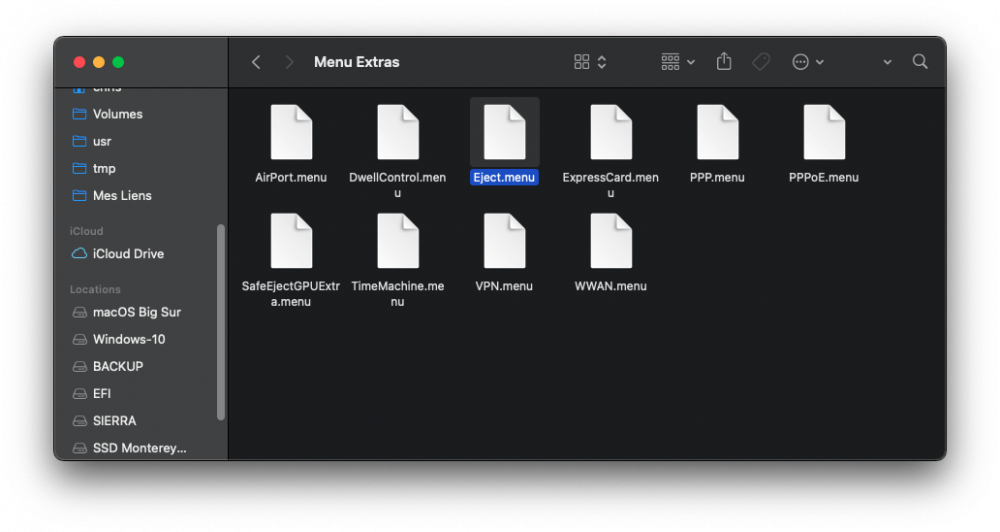Click the Locations section header

click(x=95, y=289)
